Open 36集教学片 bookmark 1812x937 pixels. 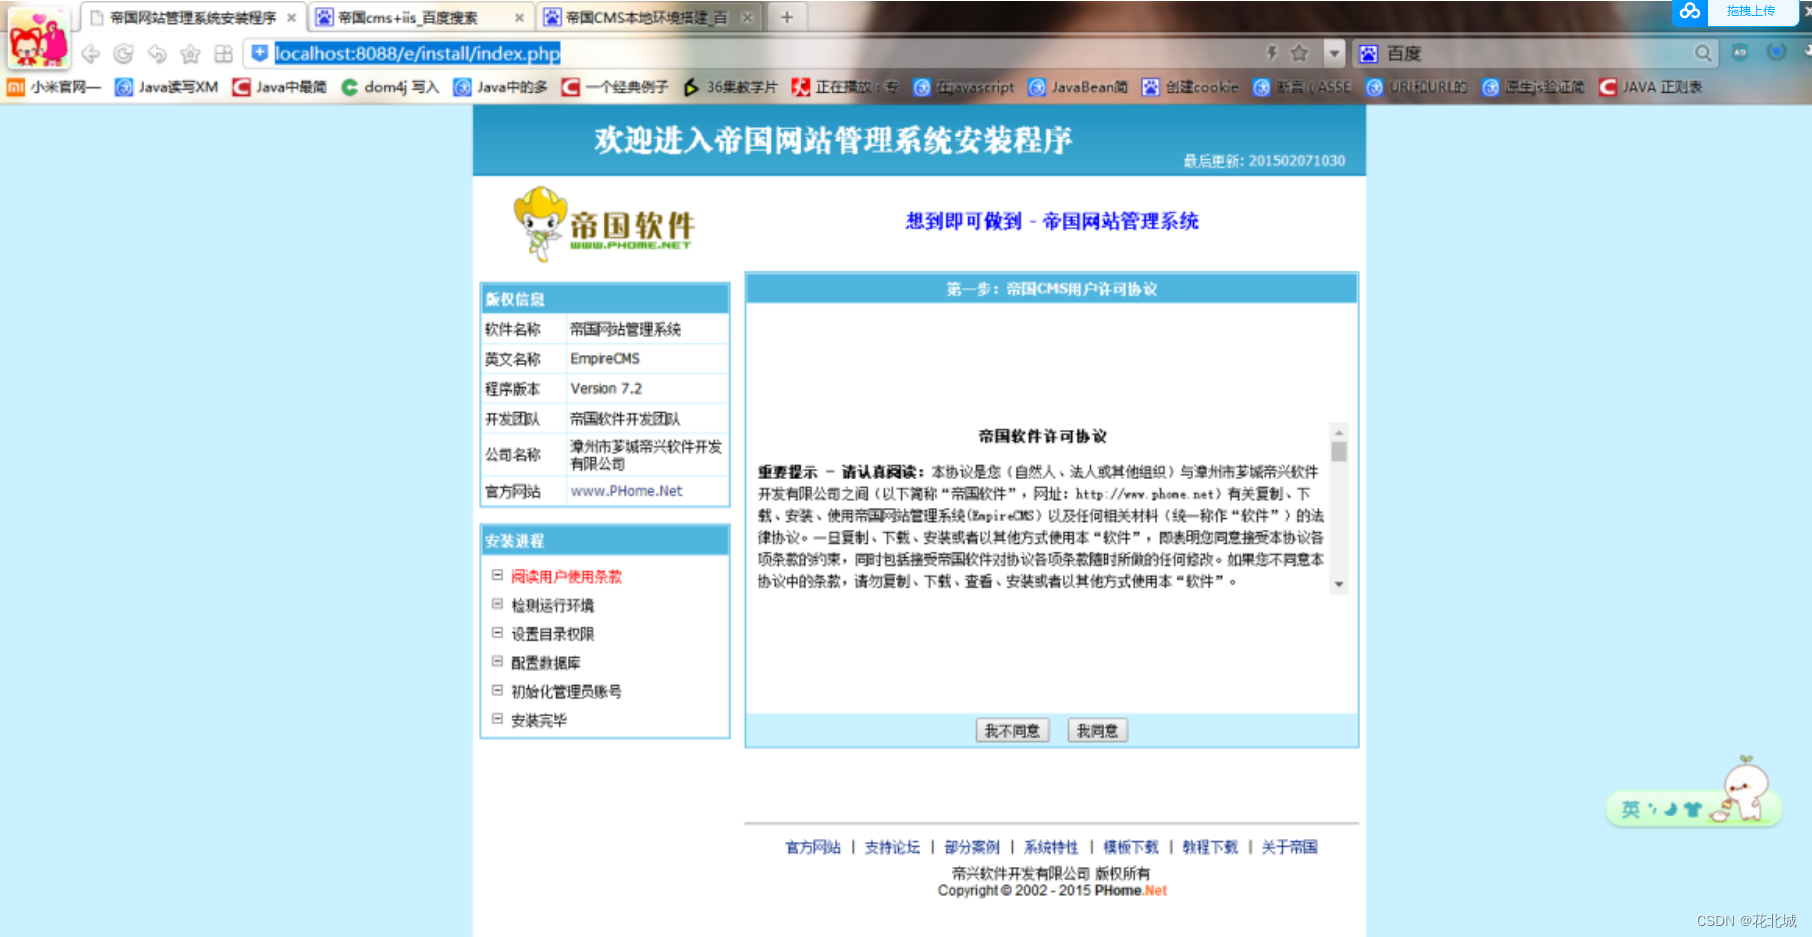(x=731, y=87)
